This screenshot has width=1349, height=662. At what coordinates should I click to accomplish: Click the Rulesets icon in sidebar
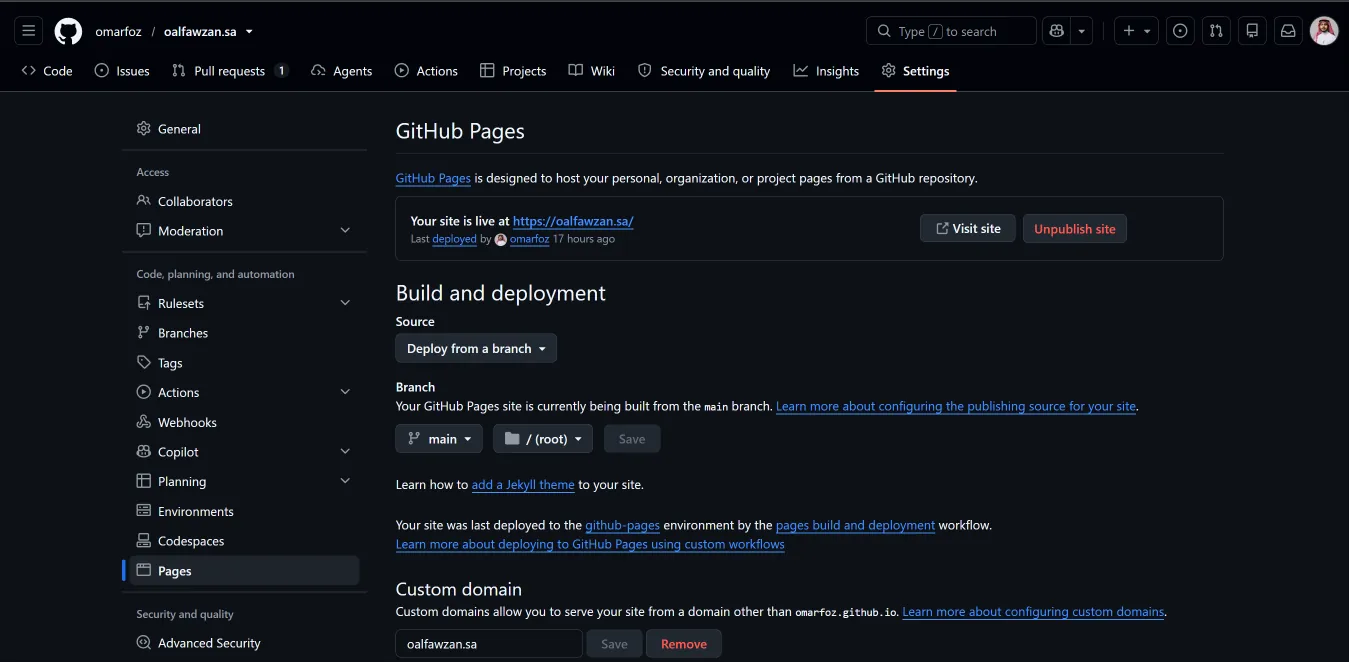[144, 303]
